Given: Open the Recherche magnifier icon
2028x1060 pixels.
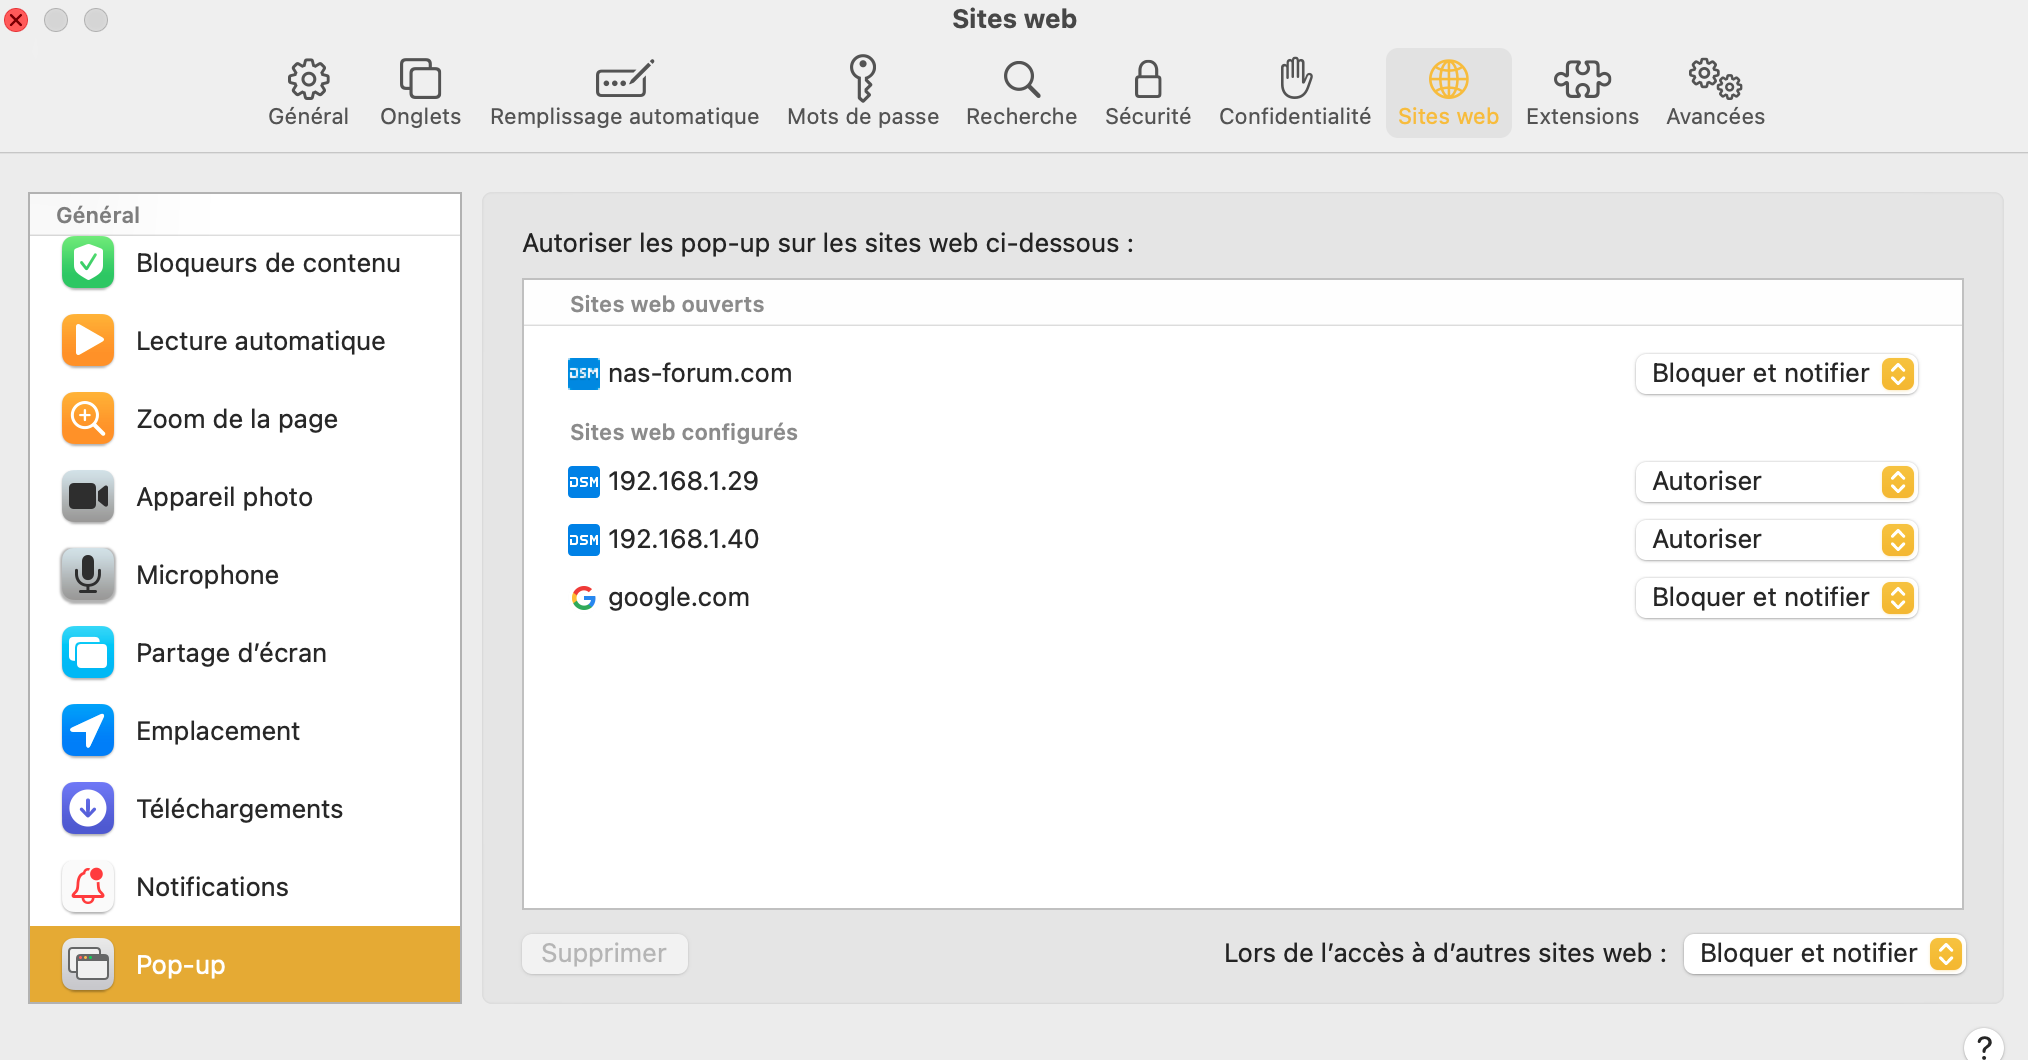Looking at the screenshot, I should [x=1021, y=78].
